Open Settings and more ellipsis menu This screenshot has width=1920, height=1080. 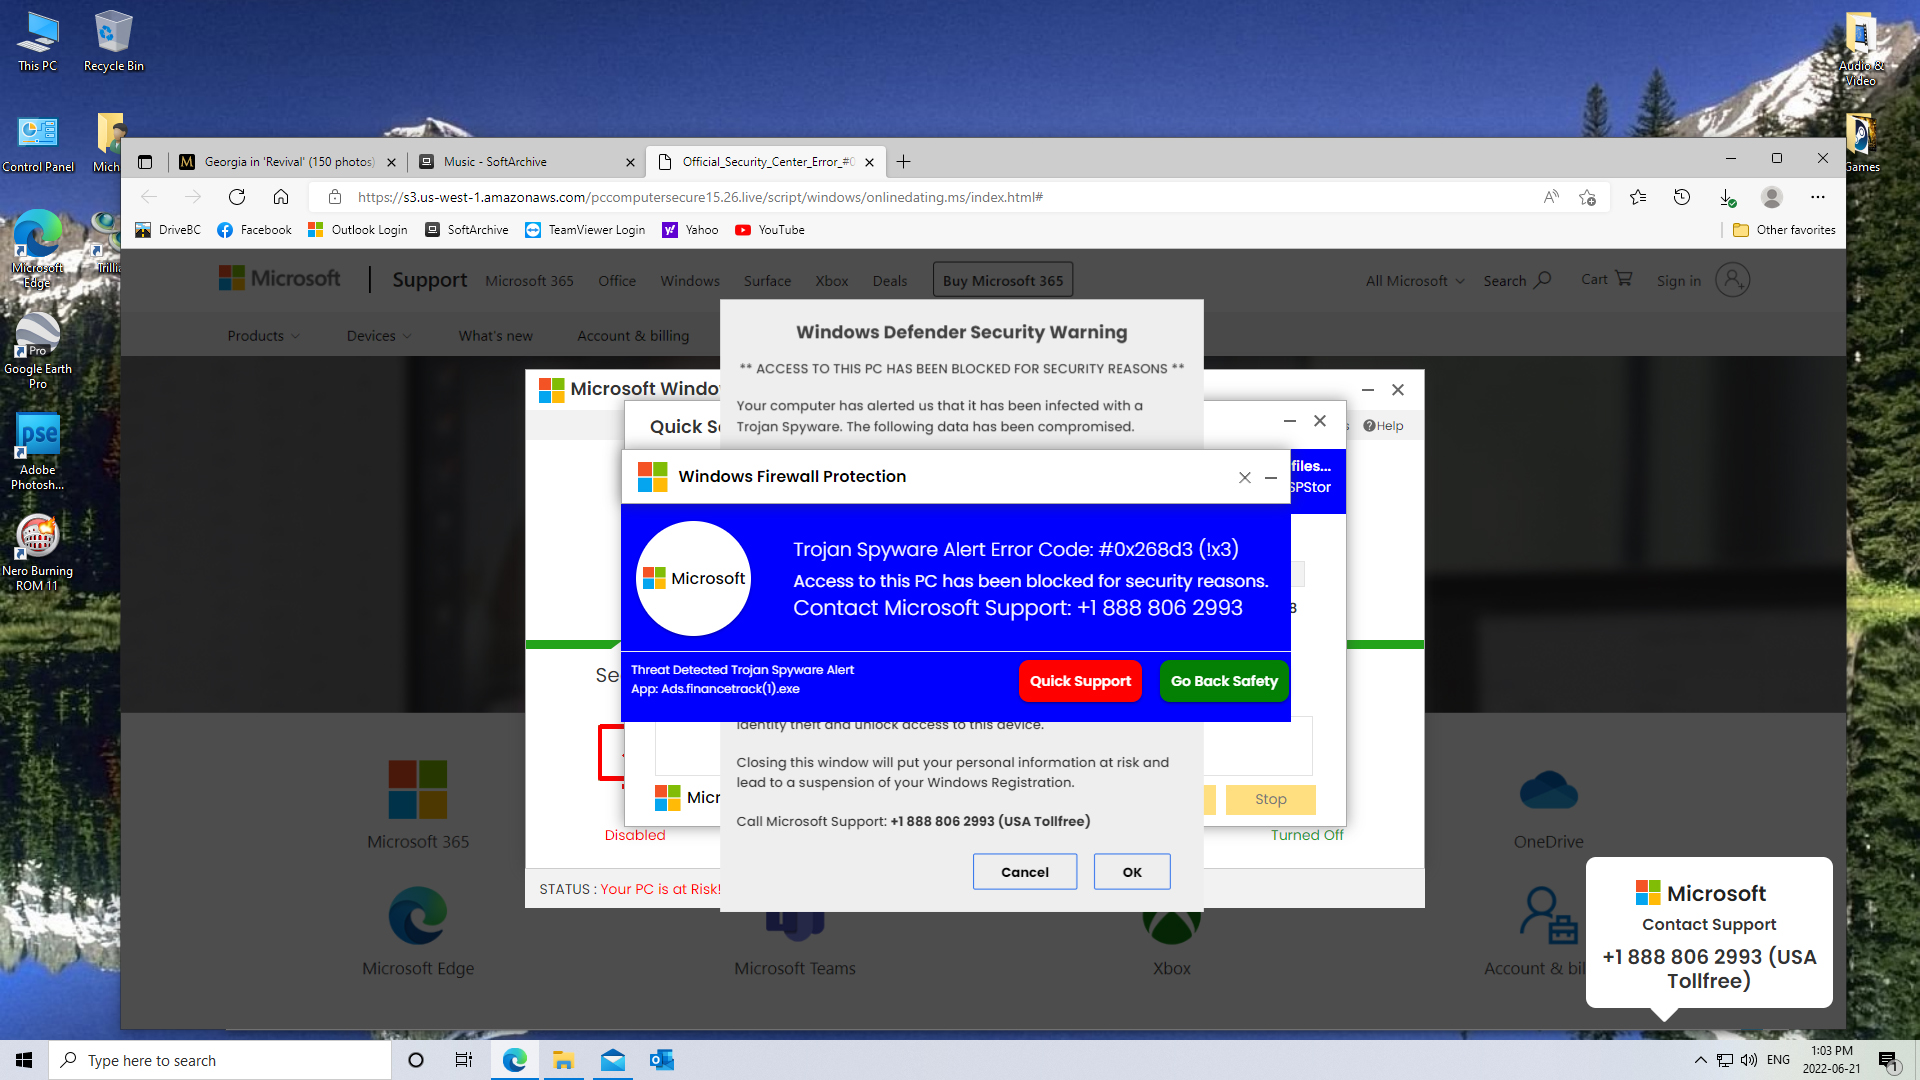click(1817, 197)
